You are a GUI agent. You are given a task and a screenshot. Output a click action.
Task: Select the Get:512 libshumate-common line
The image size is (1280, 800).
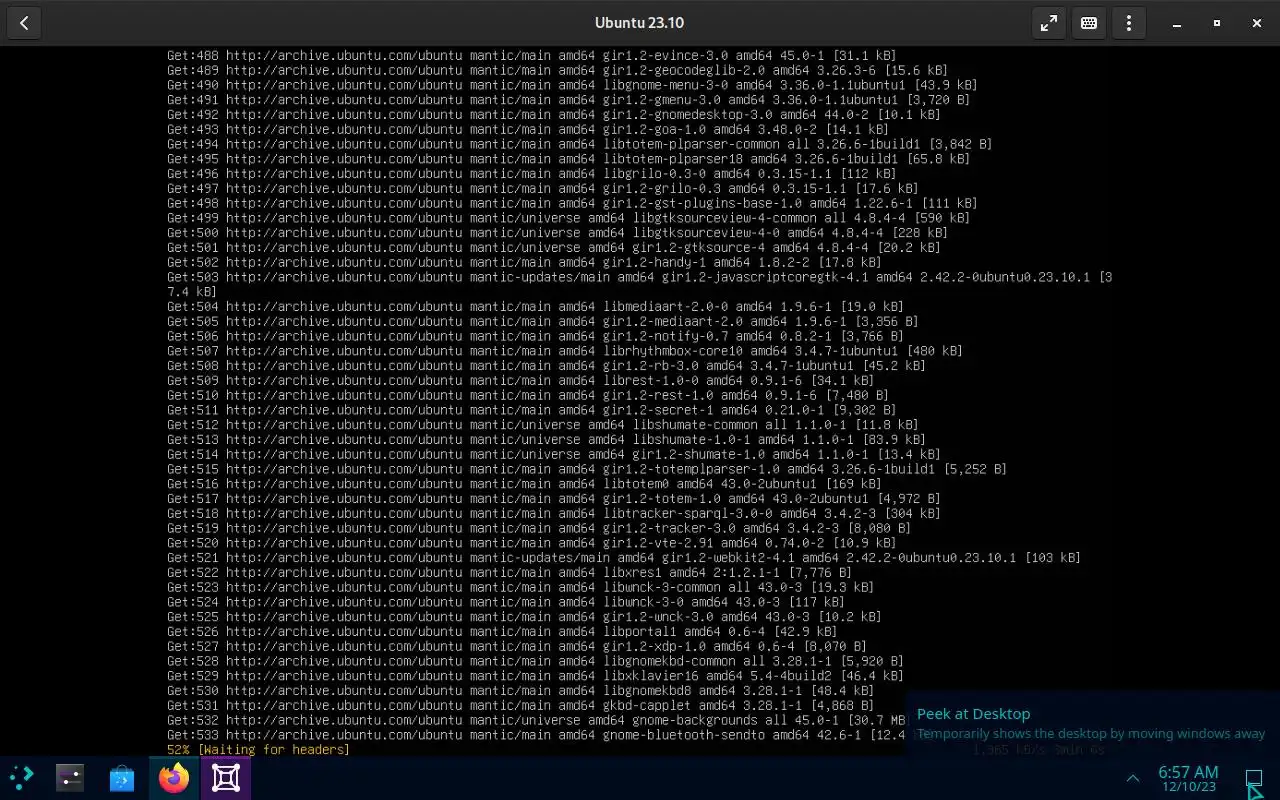coord(542,424)
